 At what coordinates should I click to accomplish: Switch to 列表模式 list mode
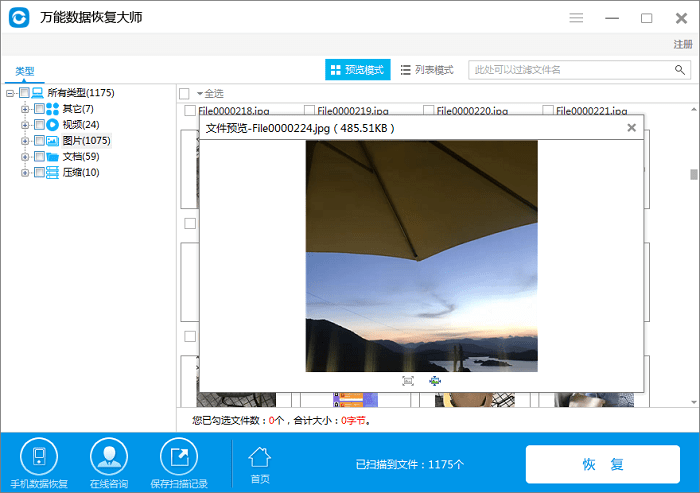(427, 70)
